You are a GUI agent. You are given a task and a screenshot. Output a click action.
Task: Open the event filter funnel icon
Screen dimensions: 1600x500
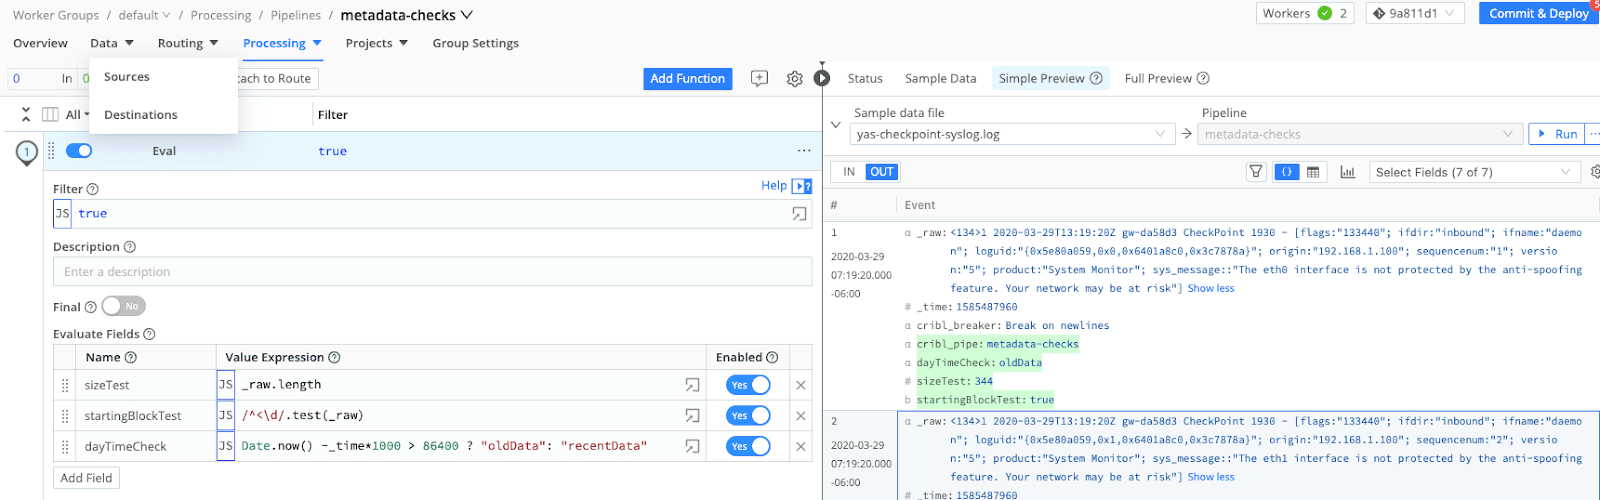click(1256, 172)
